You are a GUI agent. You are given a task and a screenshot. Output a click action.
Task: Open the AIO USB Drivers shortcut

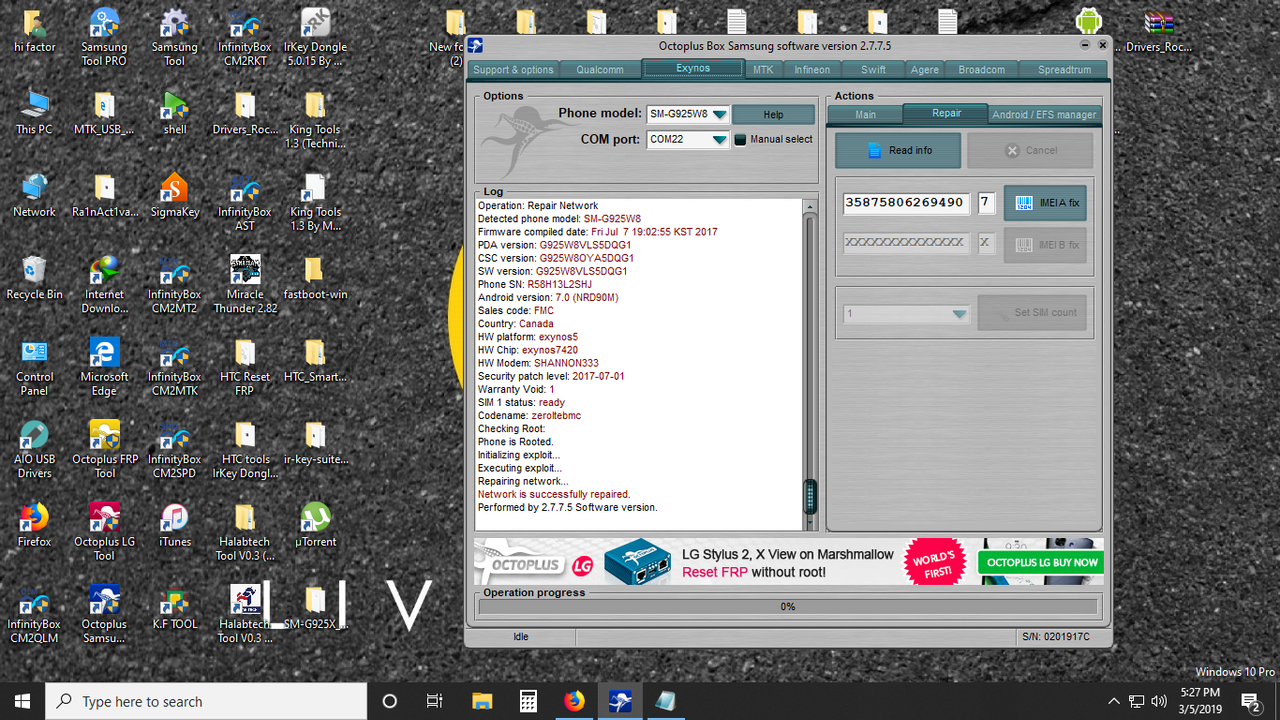pyautogui.click(x=34, y=450)
